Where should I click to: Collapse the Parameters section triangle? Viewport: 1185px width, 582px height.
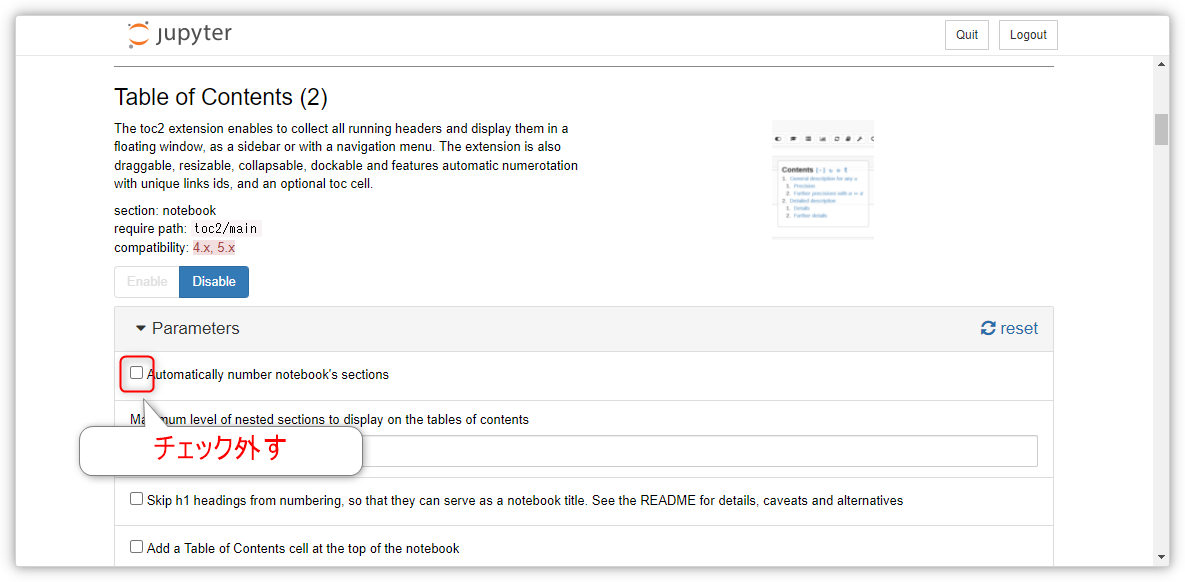coord(141,329)
